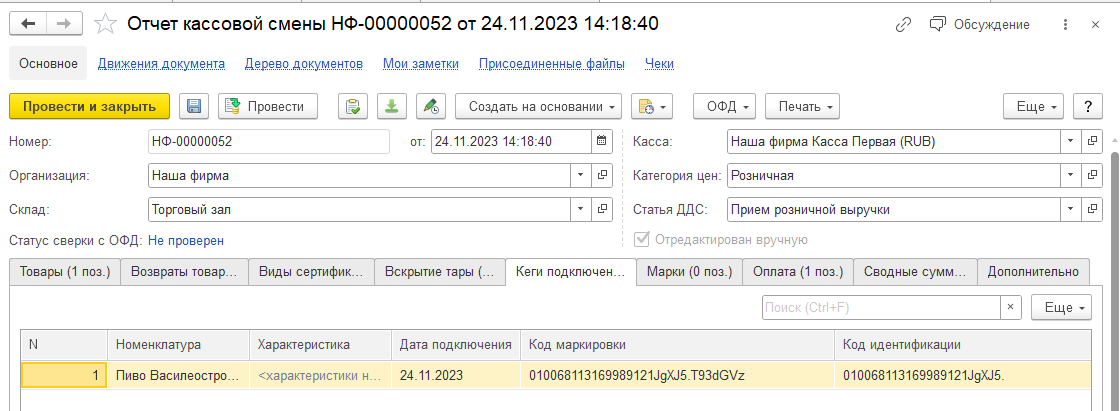The image size is (1120, 411).
Task: Expand the 'ОФД' dropdown button
Action: click(725, 106)
